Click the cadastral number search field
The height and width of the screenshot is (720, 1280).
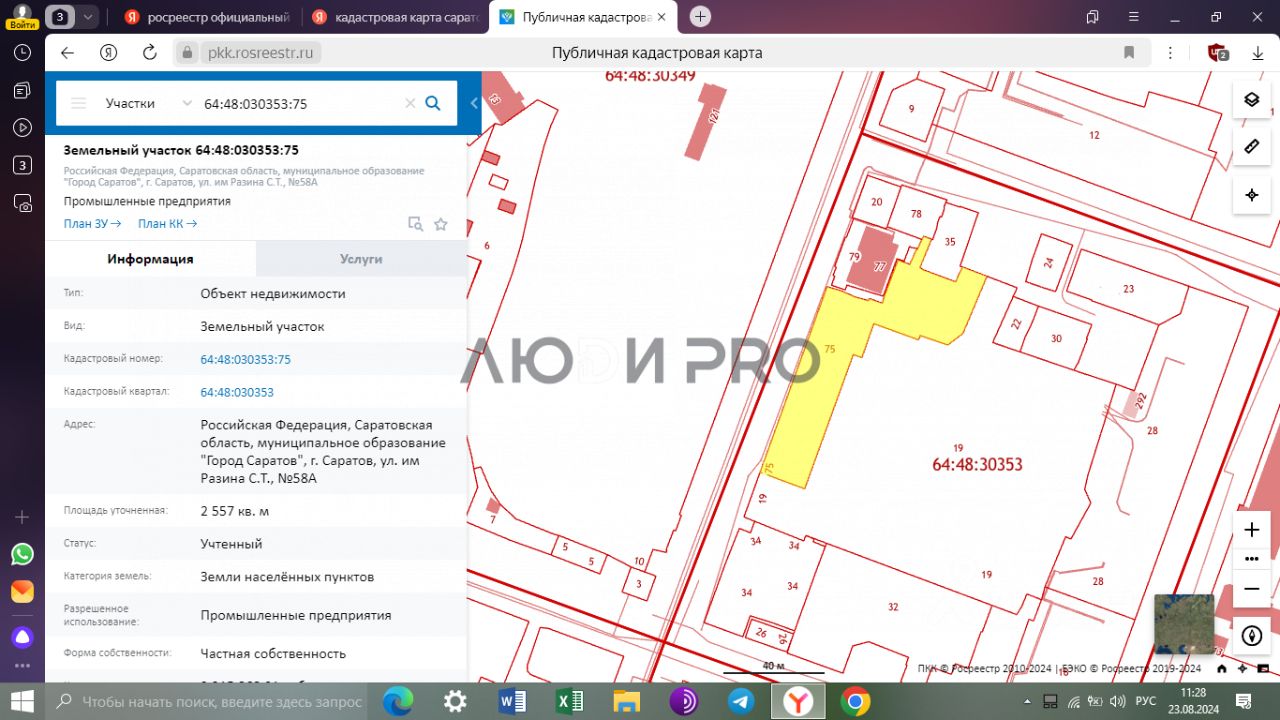pyautogui.click(x=300, y=103)
